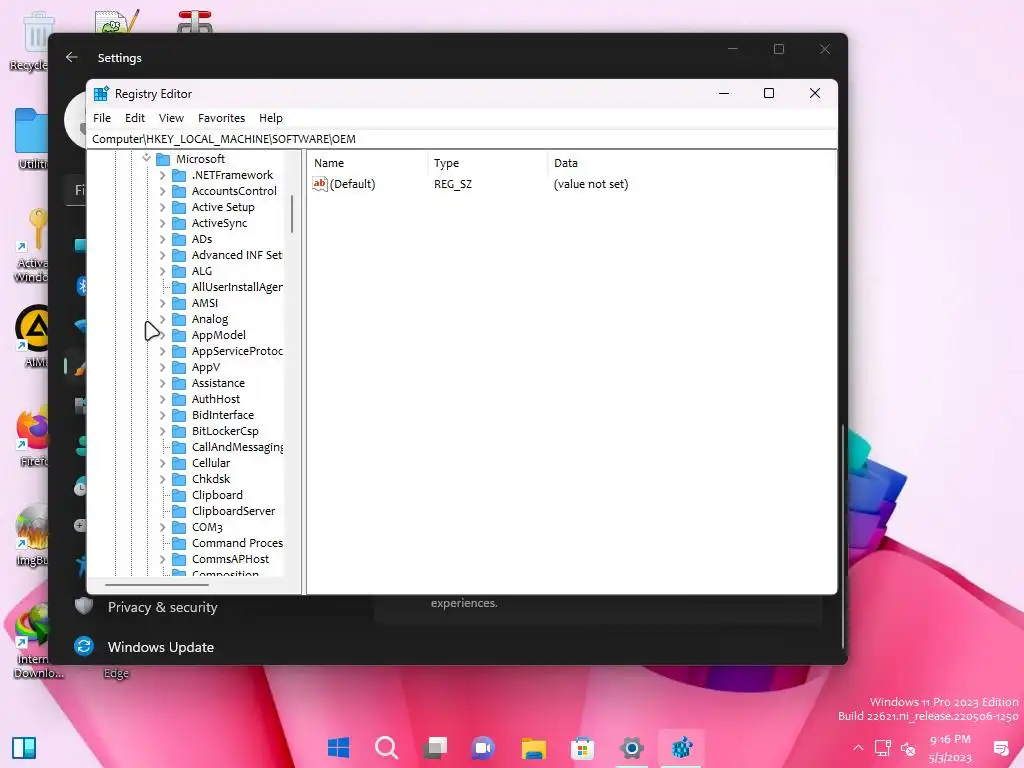Expand the AppV key
Viewport: 1024px width, 768px height.
click(x=162, y=367)
